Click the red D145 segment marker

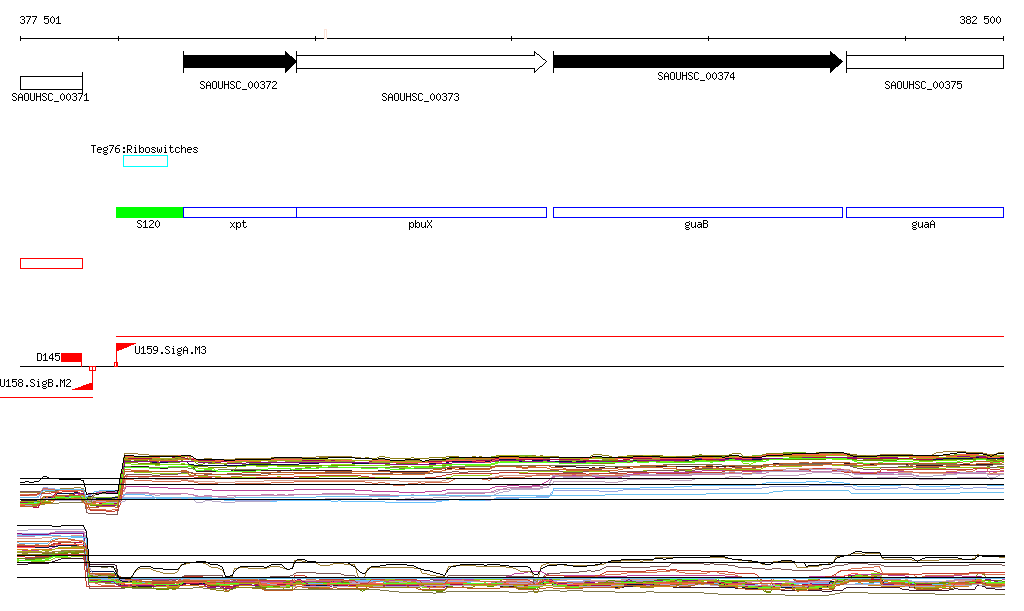(x=71, y=357)
